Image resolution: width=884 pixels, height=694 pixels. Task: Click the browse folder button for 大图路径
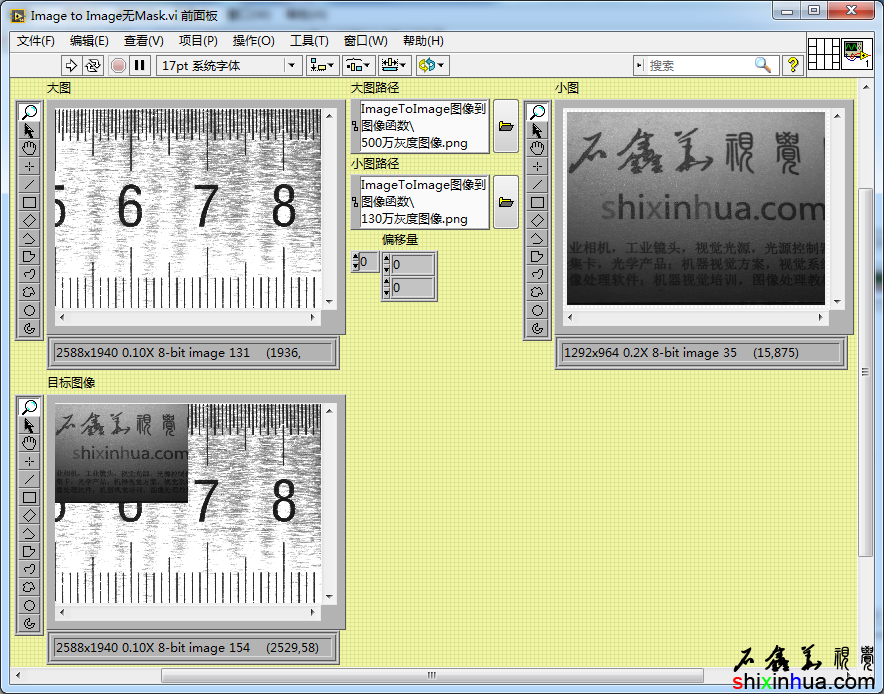pos(505,127)
